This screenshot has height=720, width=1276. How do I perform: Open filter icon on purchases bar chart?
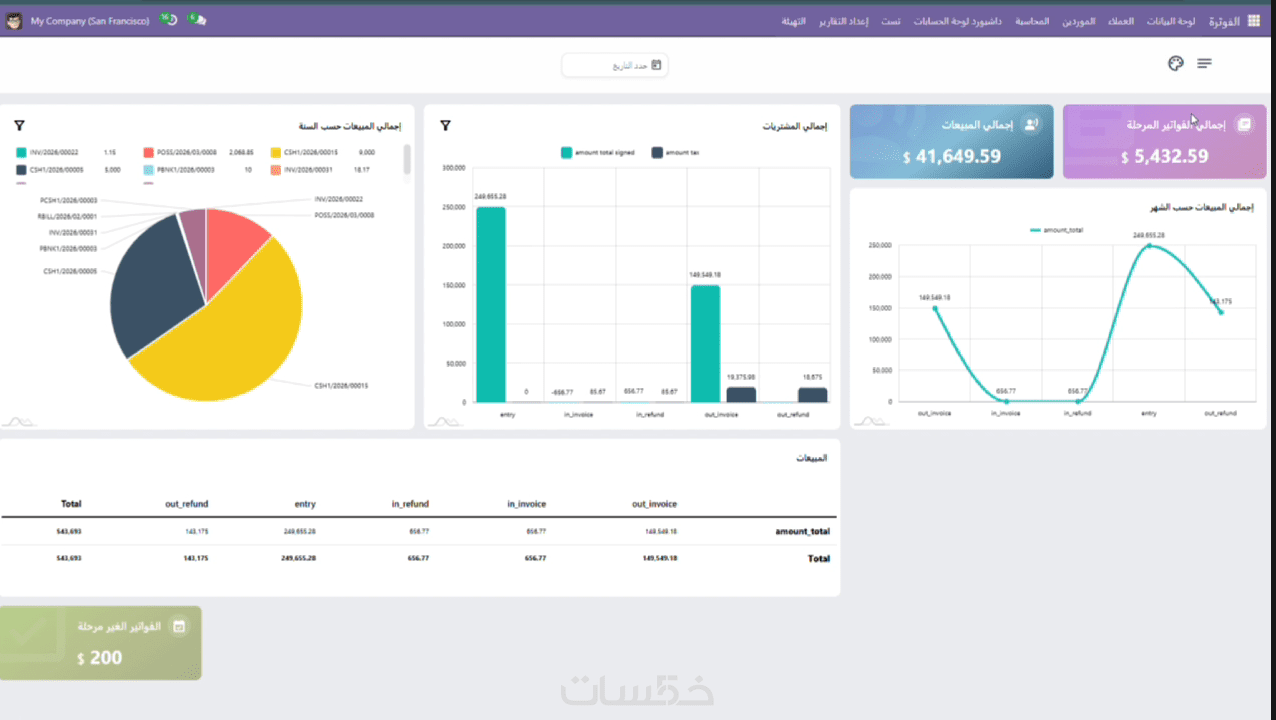point(445,126)
